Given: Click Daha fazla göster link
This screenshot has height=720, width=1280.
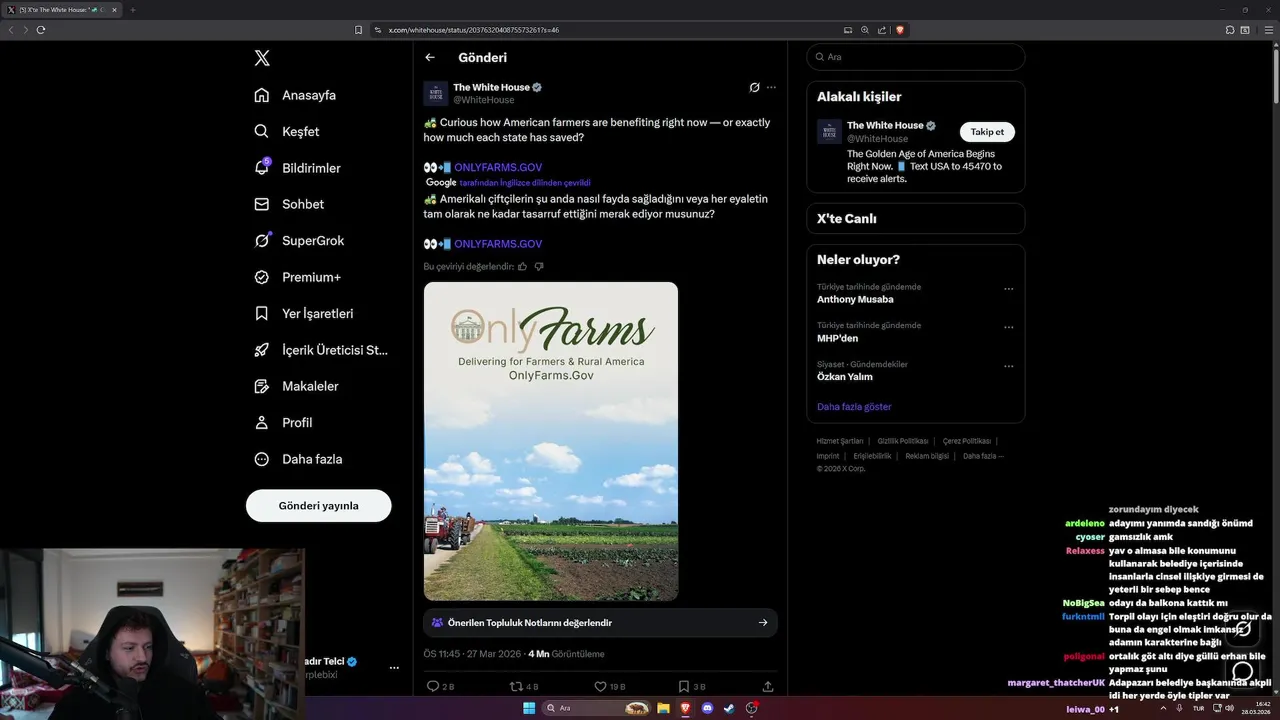Looking at the screenshot, I should (x=854, y=407).
